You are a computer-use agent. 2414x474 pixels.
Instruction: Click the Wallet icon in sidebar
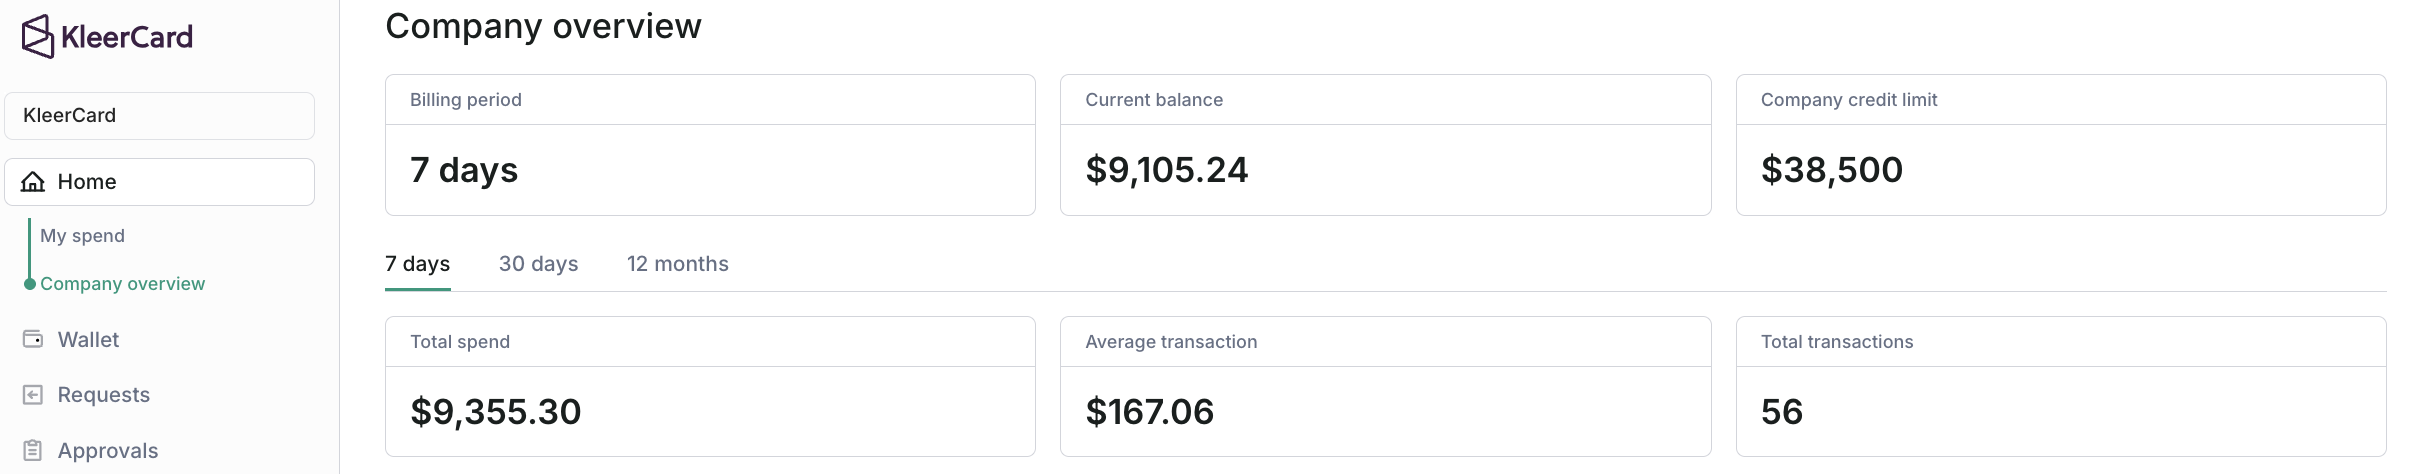click(x=33, y=340)
